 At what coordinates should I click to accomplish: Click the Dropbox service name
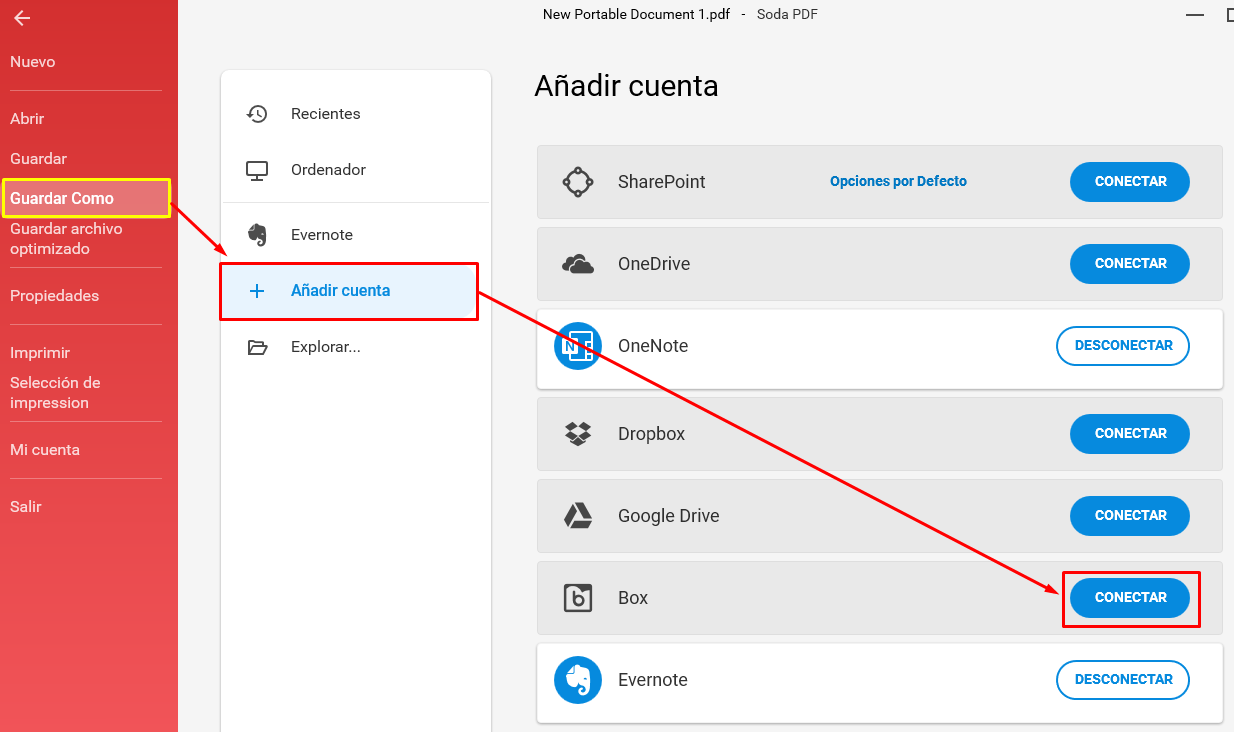point(651,434)
